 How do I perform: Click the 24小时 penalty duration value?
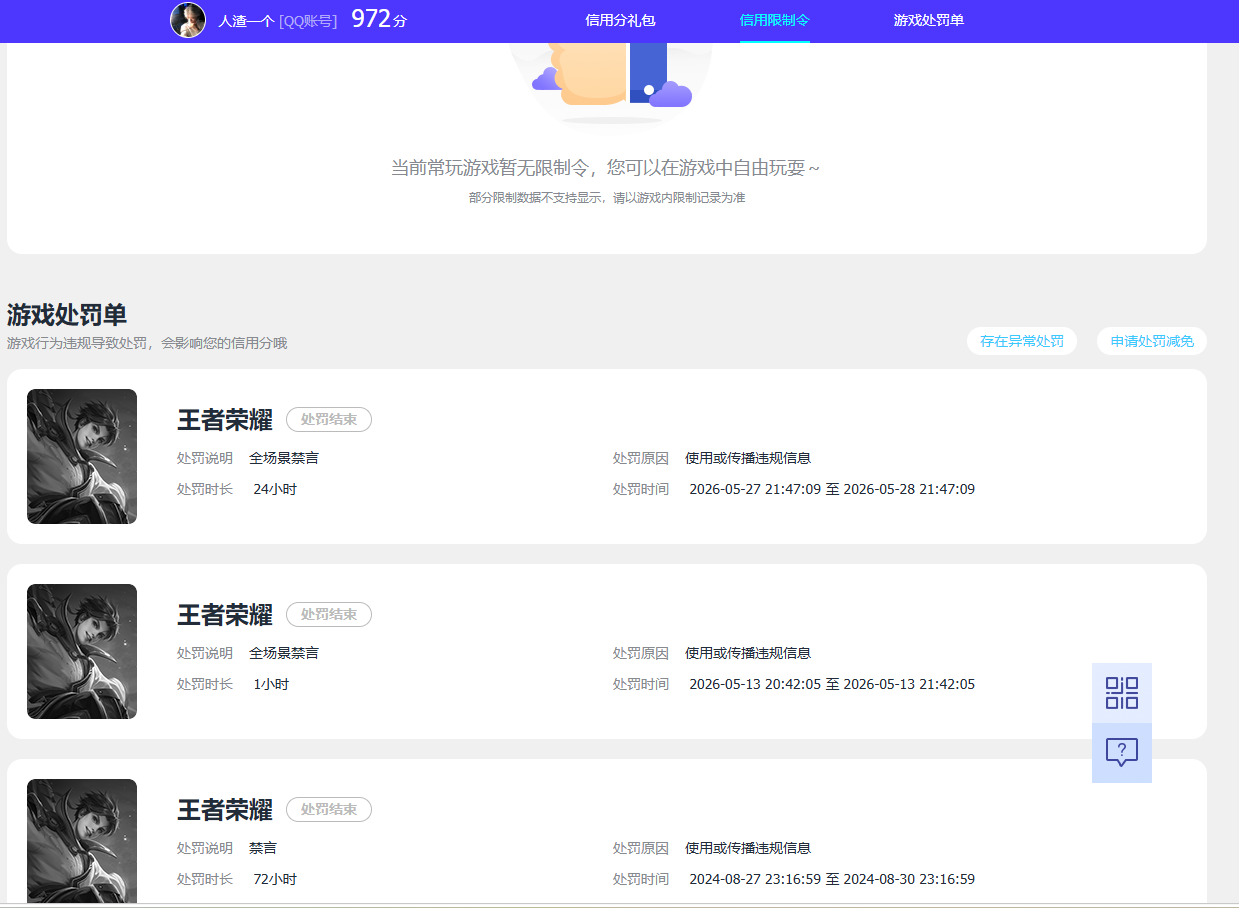(275, 489)
